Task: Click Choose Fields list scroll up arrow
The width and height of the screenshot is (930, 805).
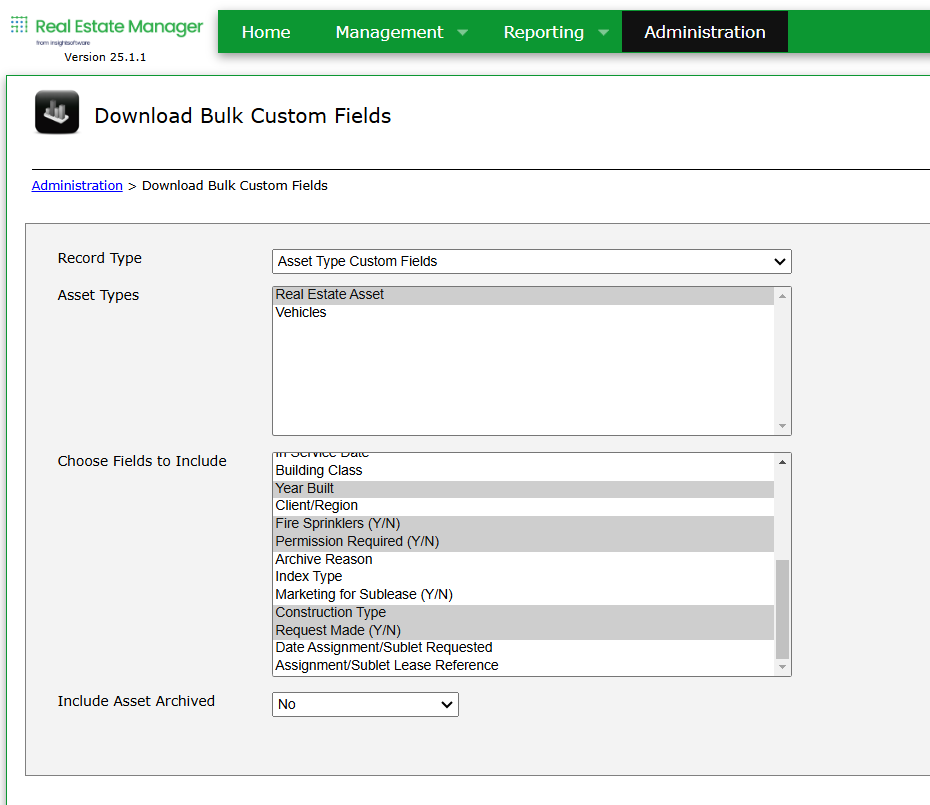Action: pos(782,462)
